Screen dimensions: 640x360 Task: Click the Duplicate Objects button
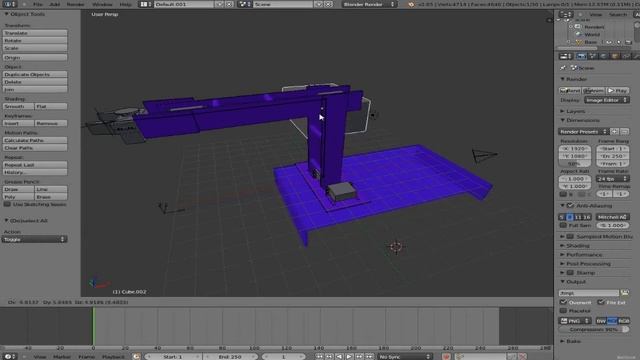[35, 74]
